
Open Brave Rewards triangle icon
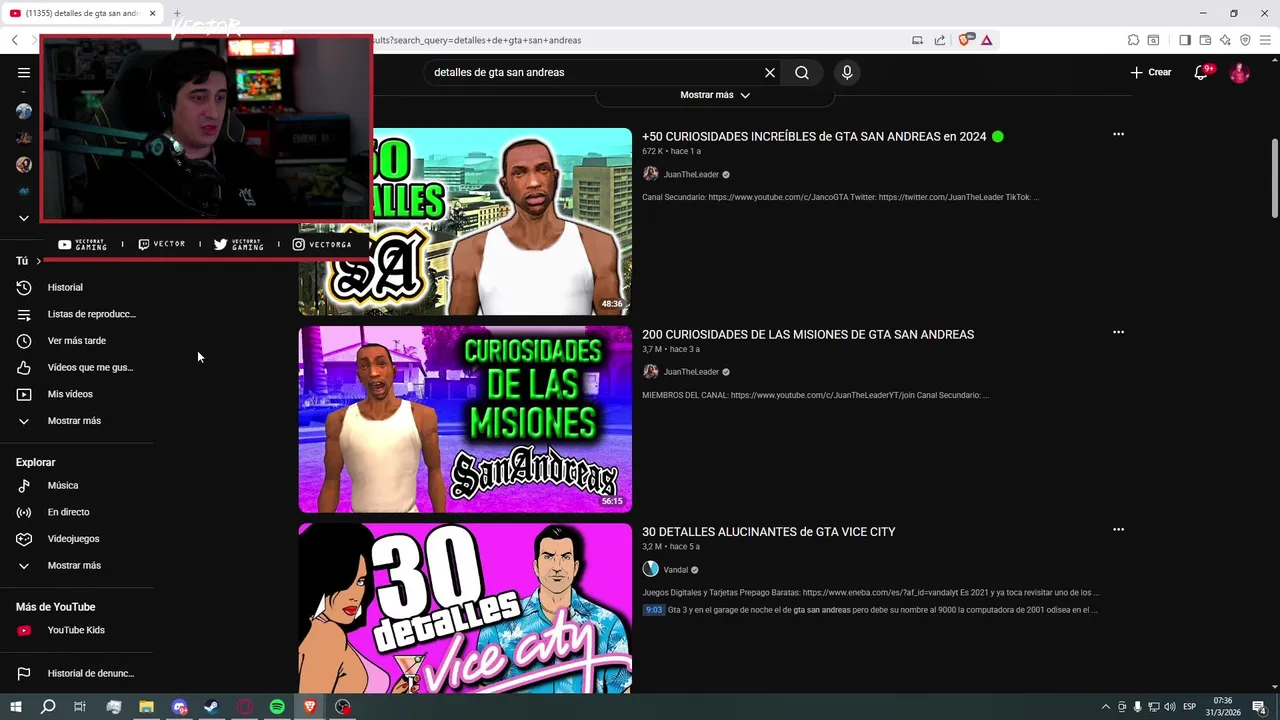(986, 40)
